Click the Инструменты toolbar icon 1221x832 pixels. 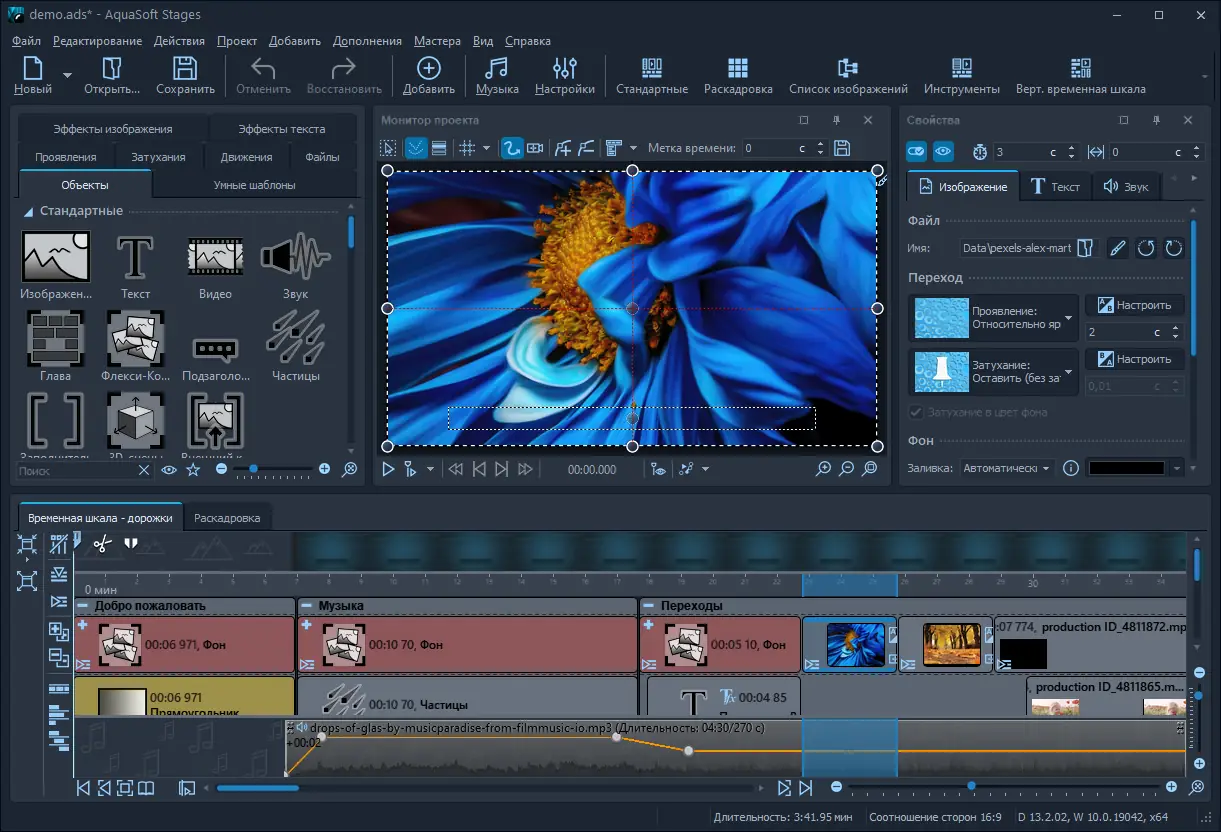(x=961, y=75)
